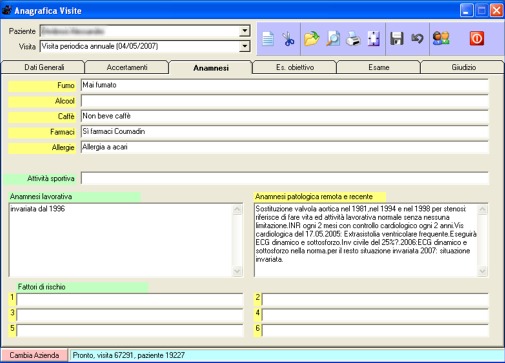Click the Fattori di rischio field 1
Screen dimensions: 505x363
pos(130,299)
